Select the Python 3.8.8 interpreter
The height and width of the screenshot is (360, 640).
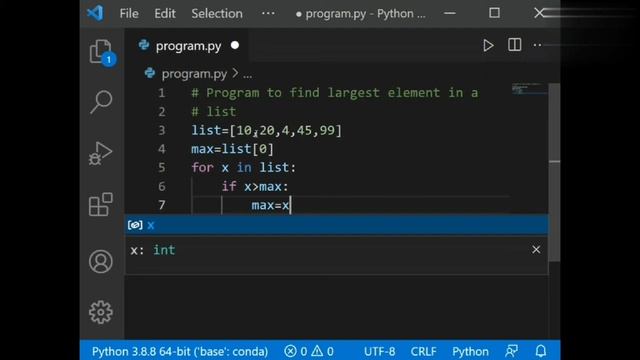[x=180, y=351]
